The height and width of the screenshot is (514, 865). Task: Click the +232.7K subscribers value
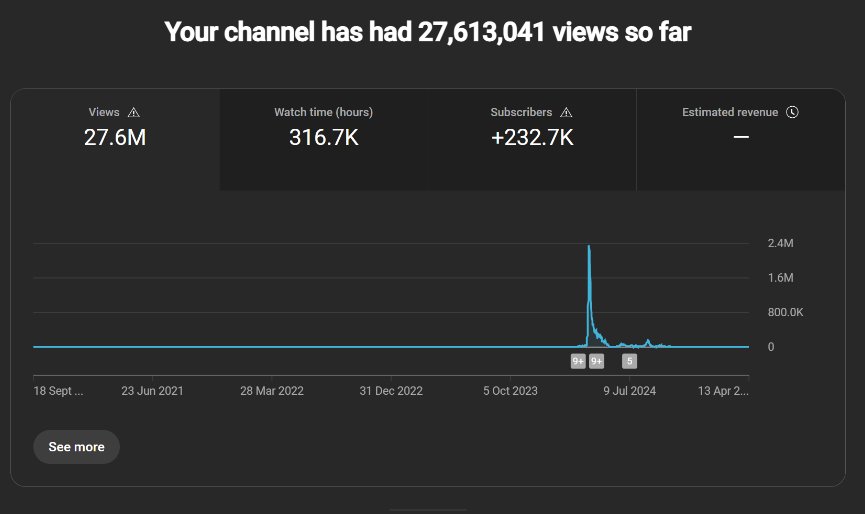pyautogui.click(x=532, y=137)
